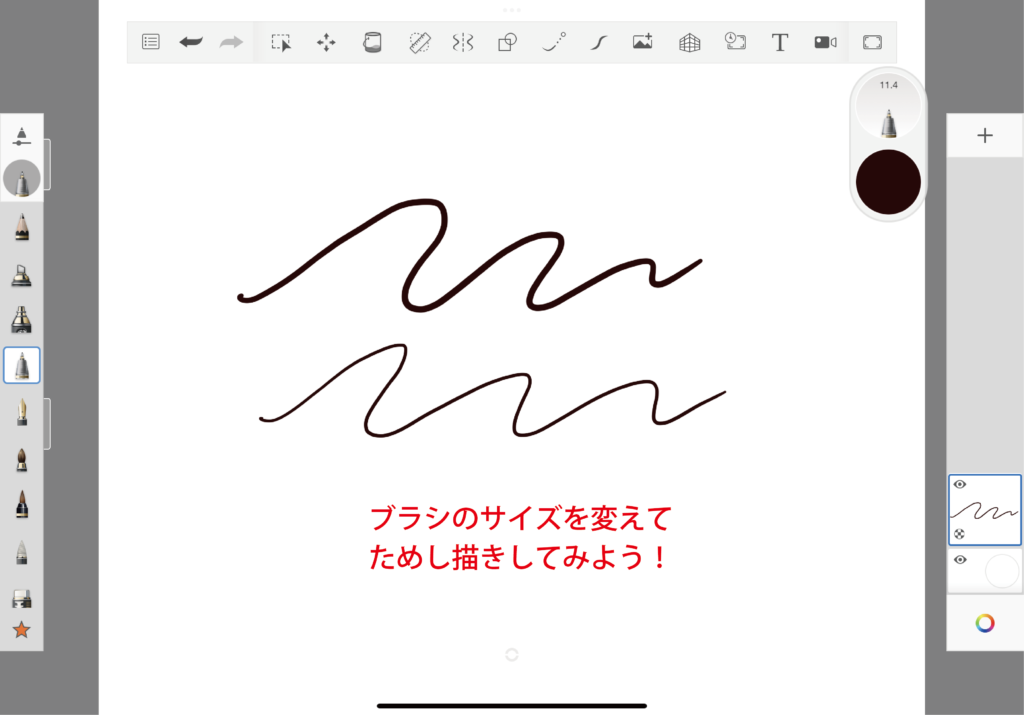This screenshot has height=715, width=1024.
Task: Toggle transparency lock on drawing layer
Action: tap(959, 534)
